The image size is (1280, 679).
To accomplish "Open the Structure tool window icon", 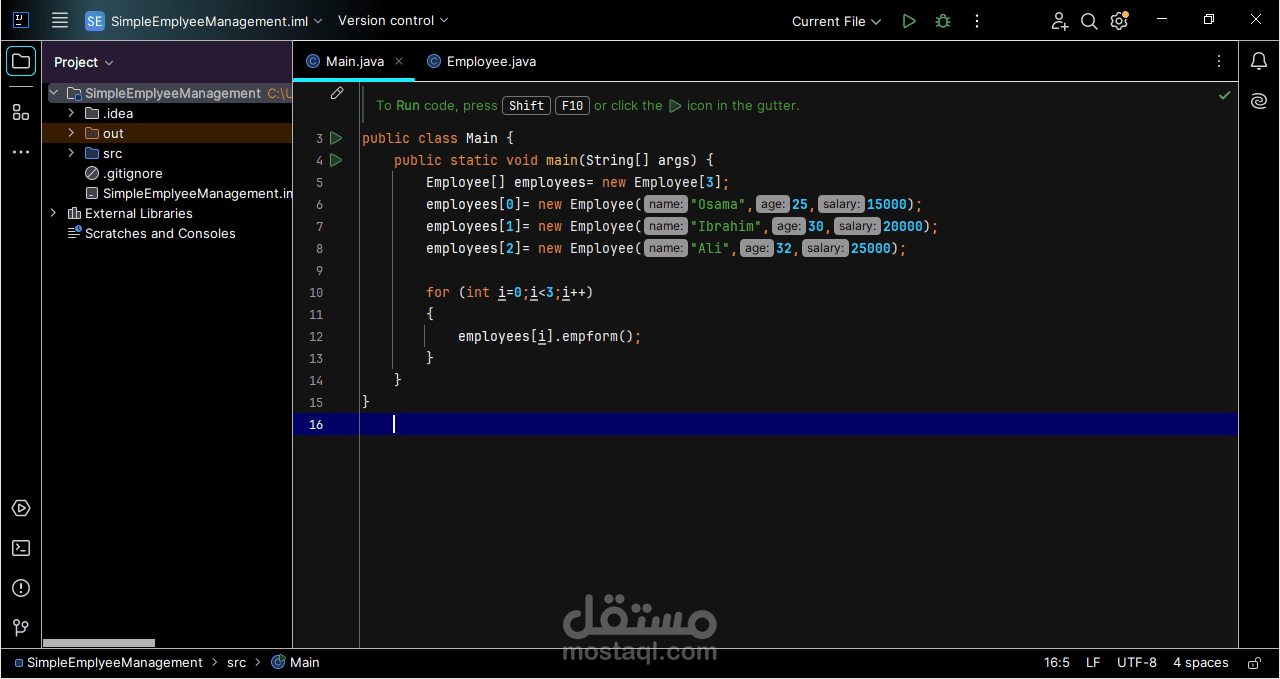I will pyautogui.click(x=21, y=112).
